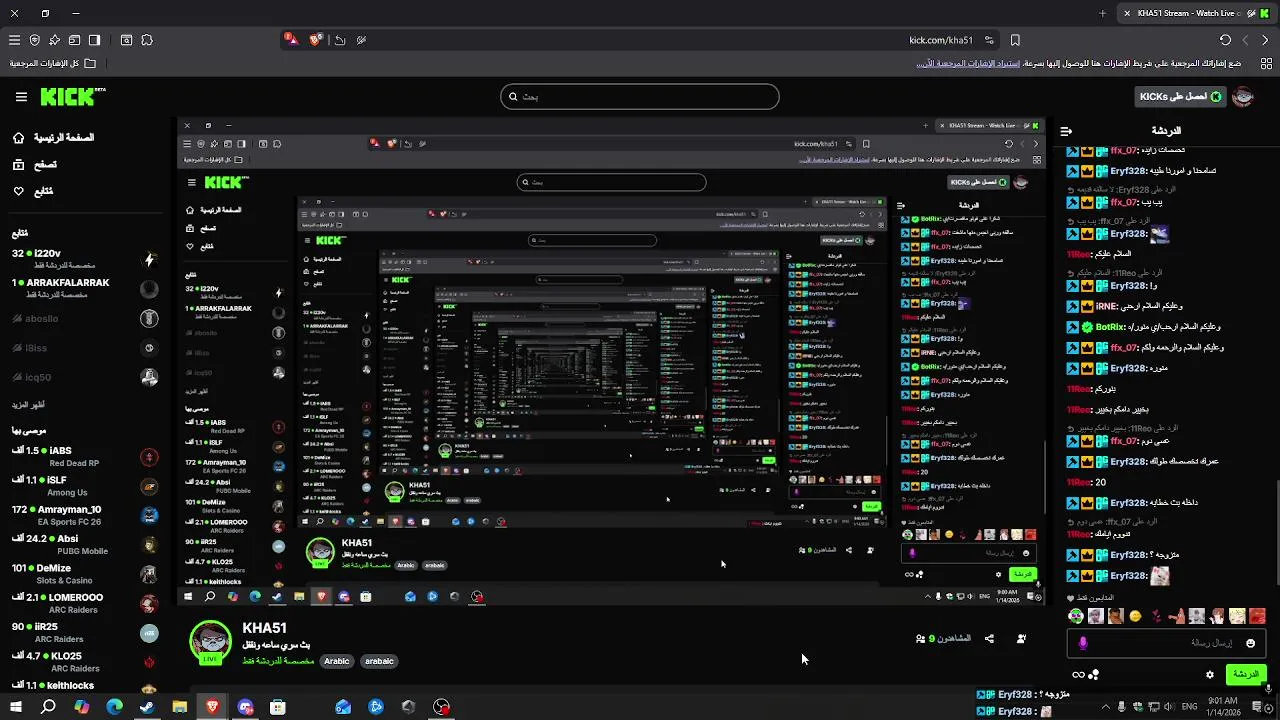The image size is (1280, 720).
Task: Open a new browser tab
Action: [x=1103, y=13]
